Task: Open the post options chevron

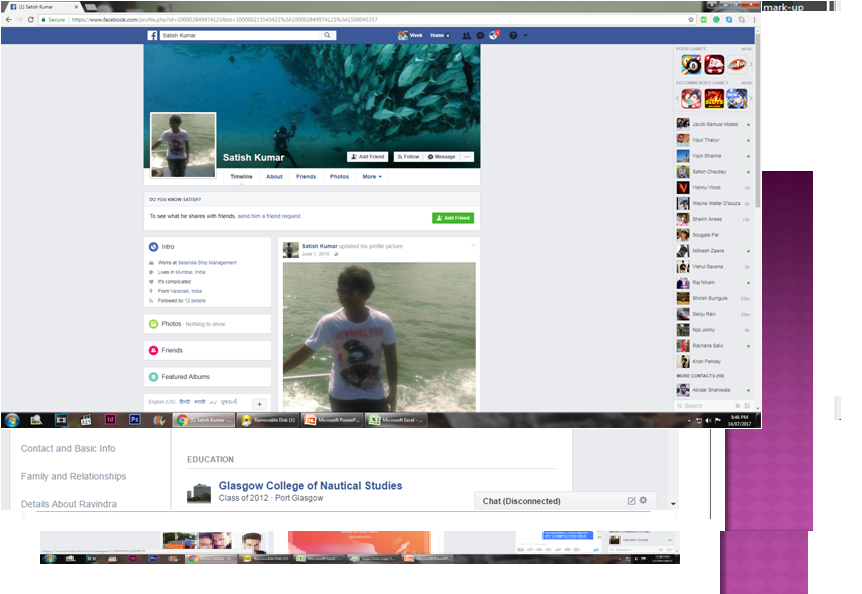Action: pos(473,245)
